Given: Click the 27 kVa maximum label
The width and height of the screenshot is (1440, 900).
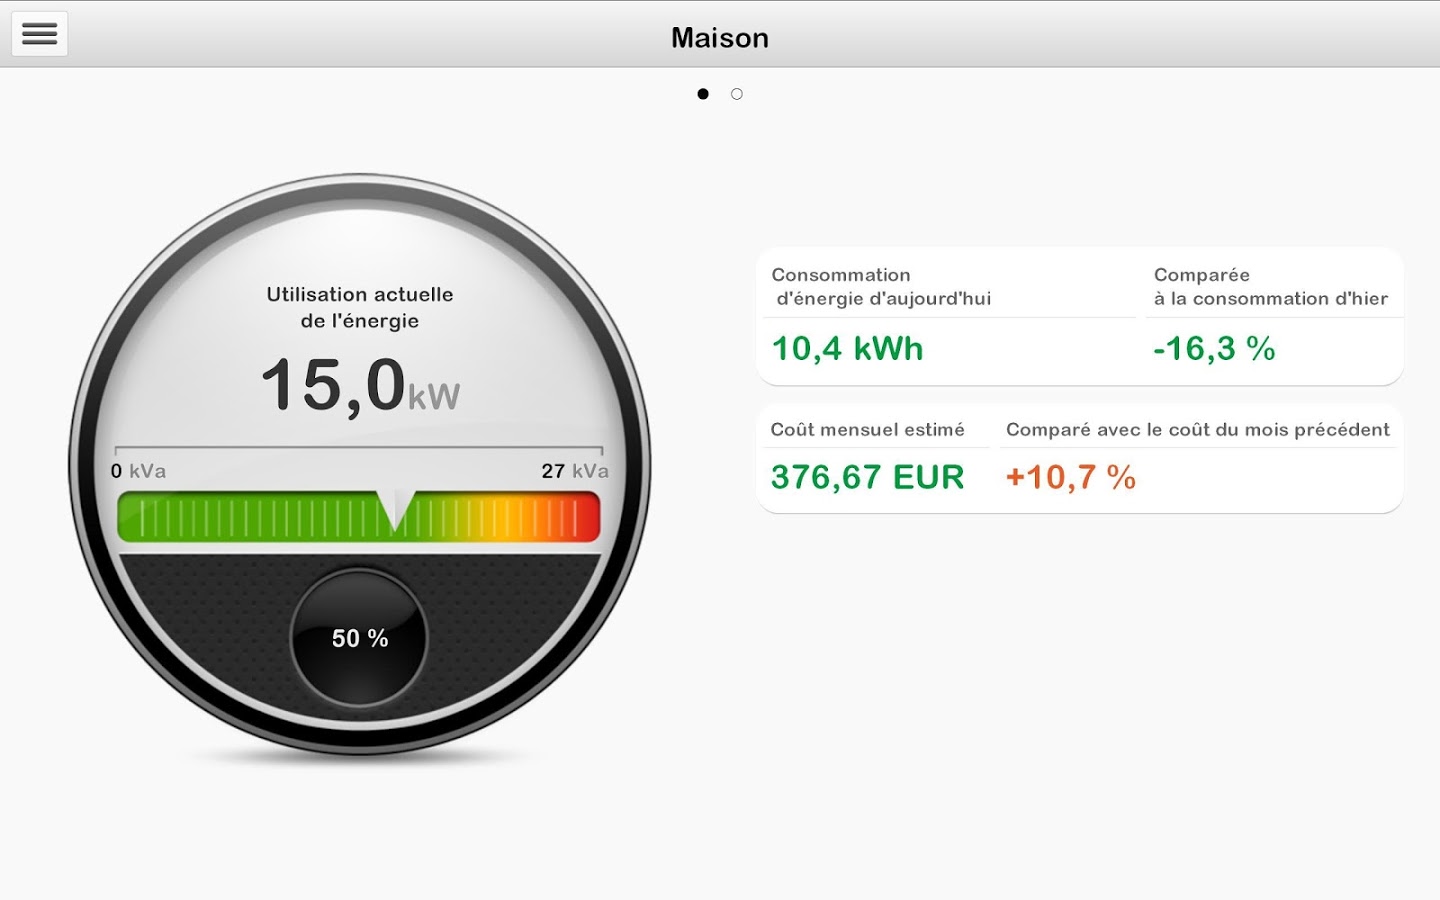Looking at the screenshot, I should (x=574, y=471).
